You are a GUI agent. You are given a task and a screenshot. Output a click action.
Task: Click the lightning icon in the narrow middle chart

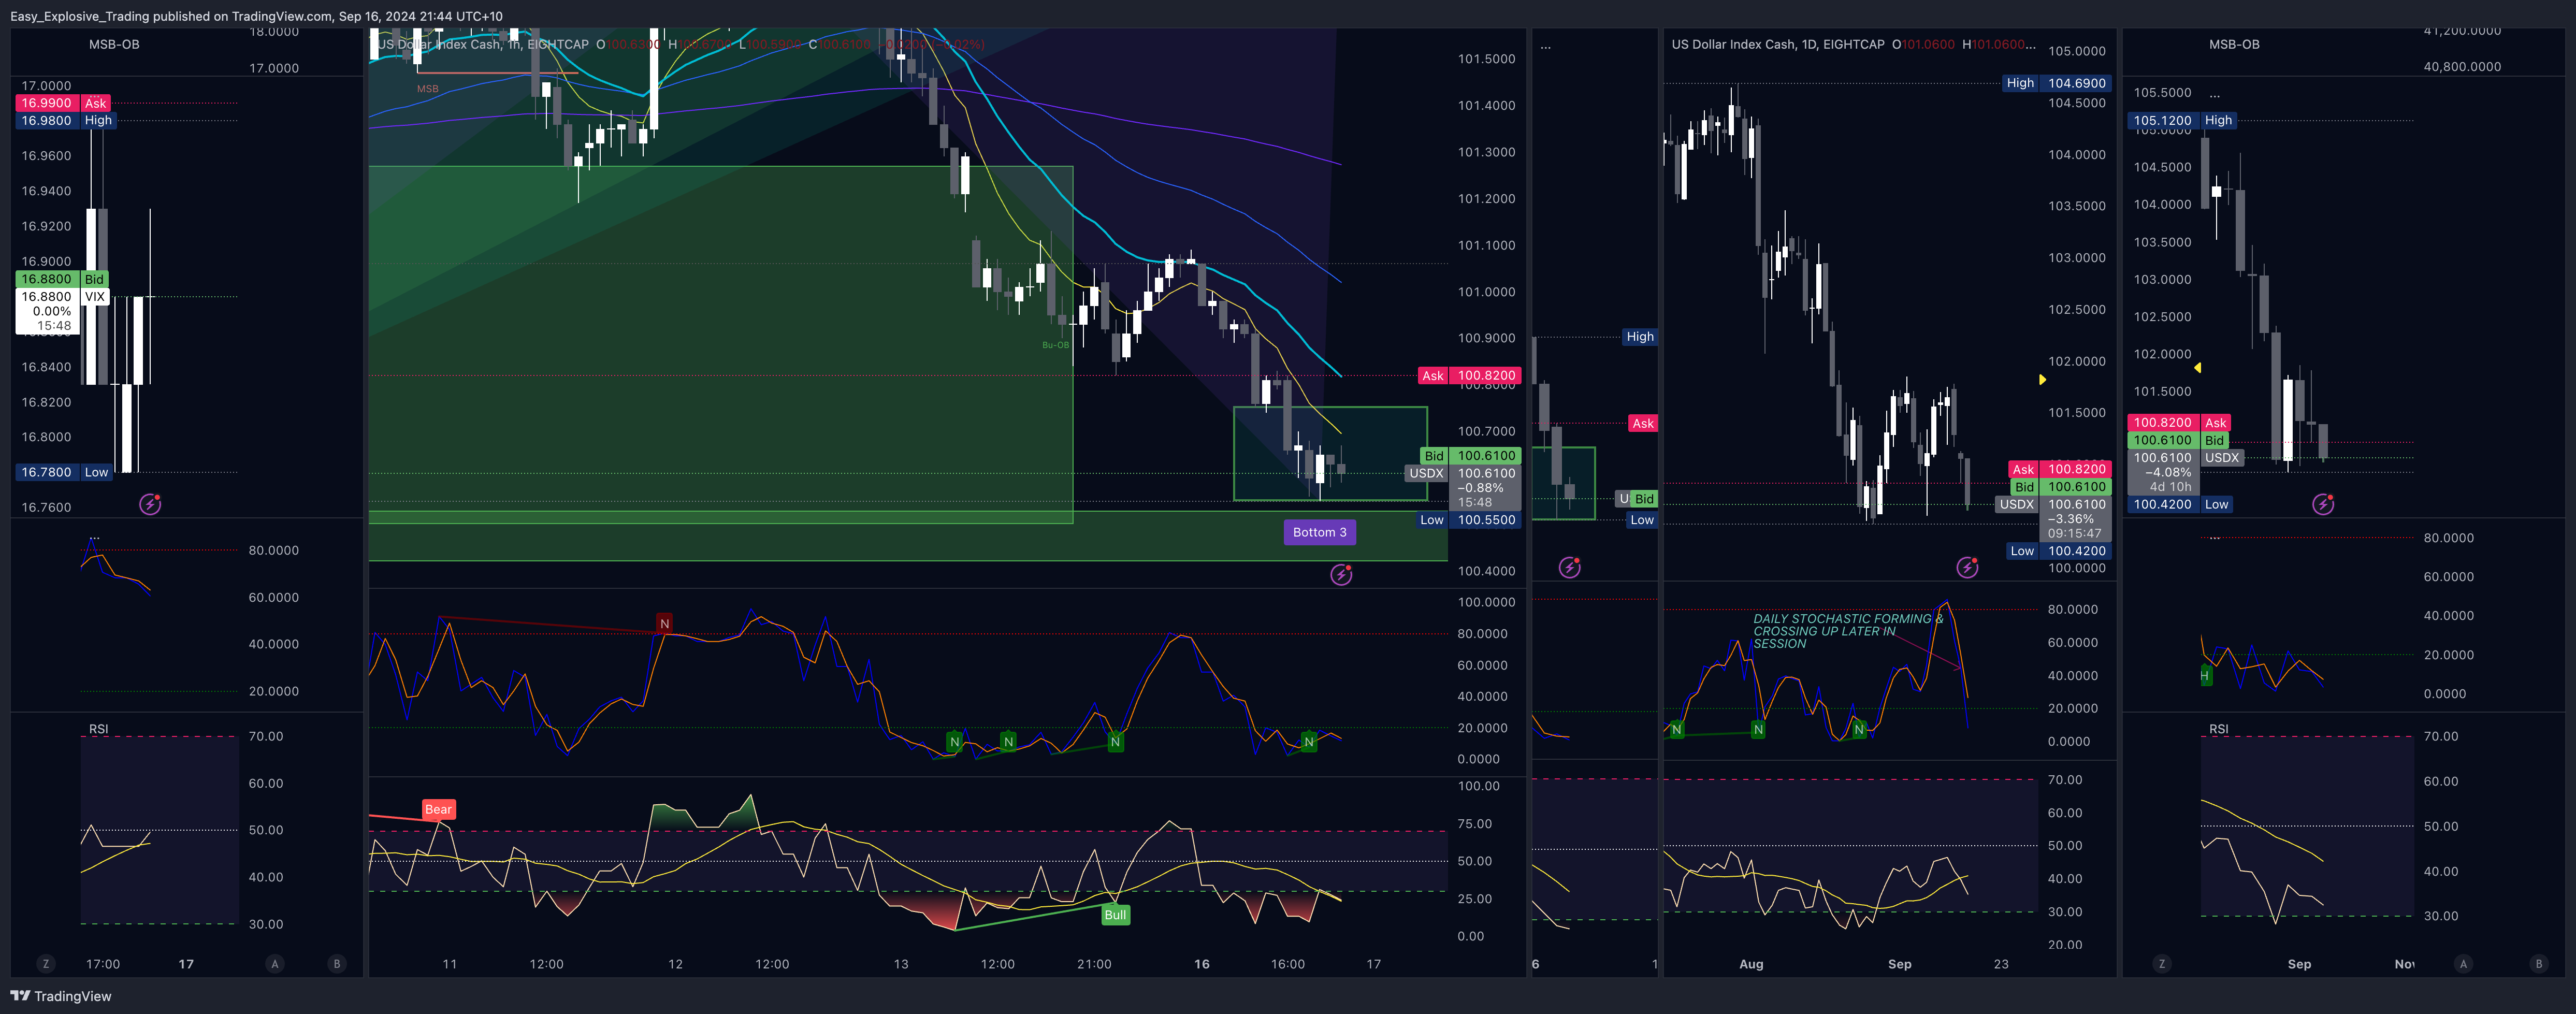pos(1570,568)
